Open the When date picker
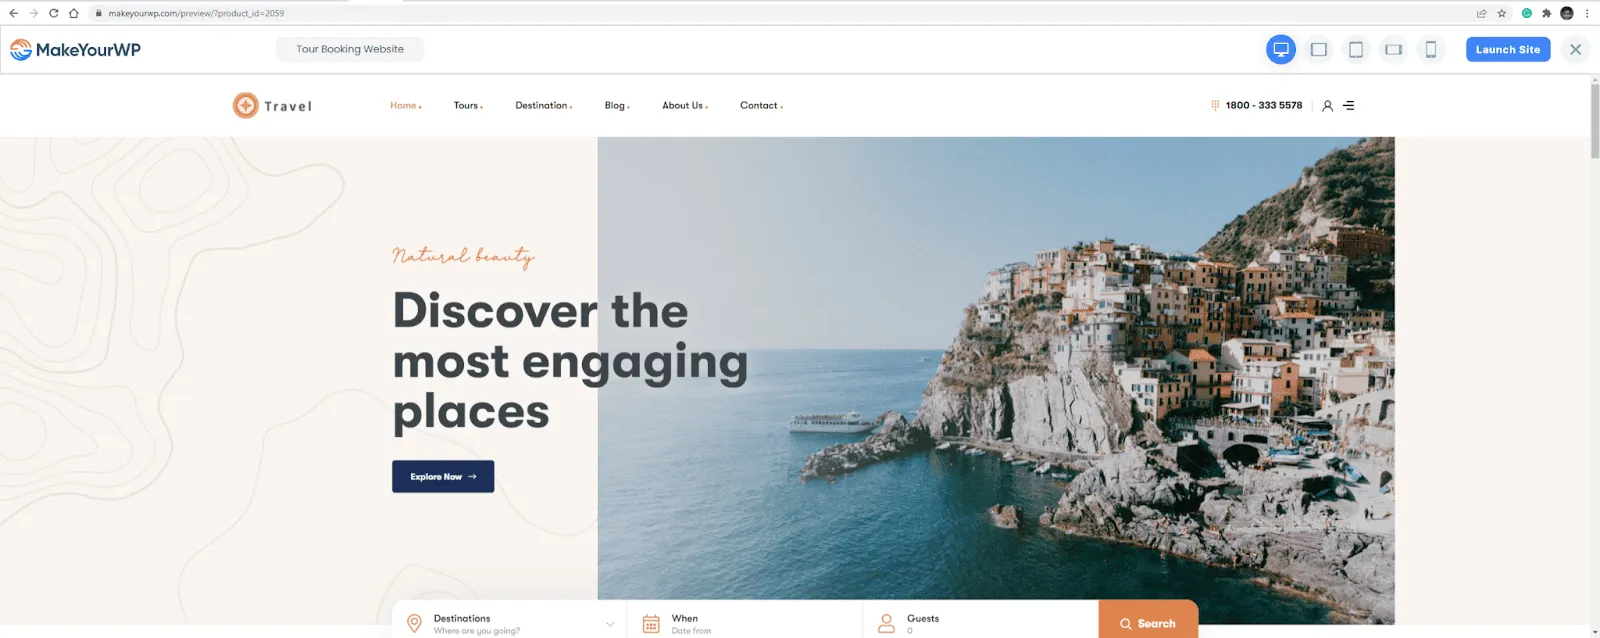The image size is (1600, 638). point(745,623)
